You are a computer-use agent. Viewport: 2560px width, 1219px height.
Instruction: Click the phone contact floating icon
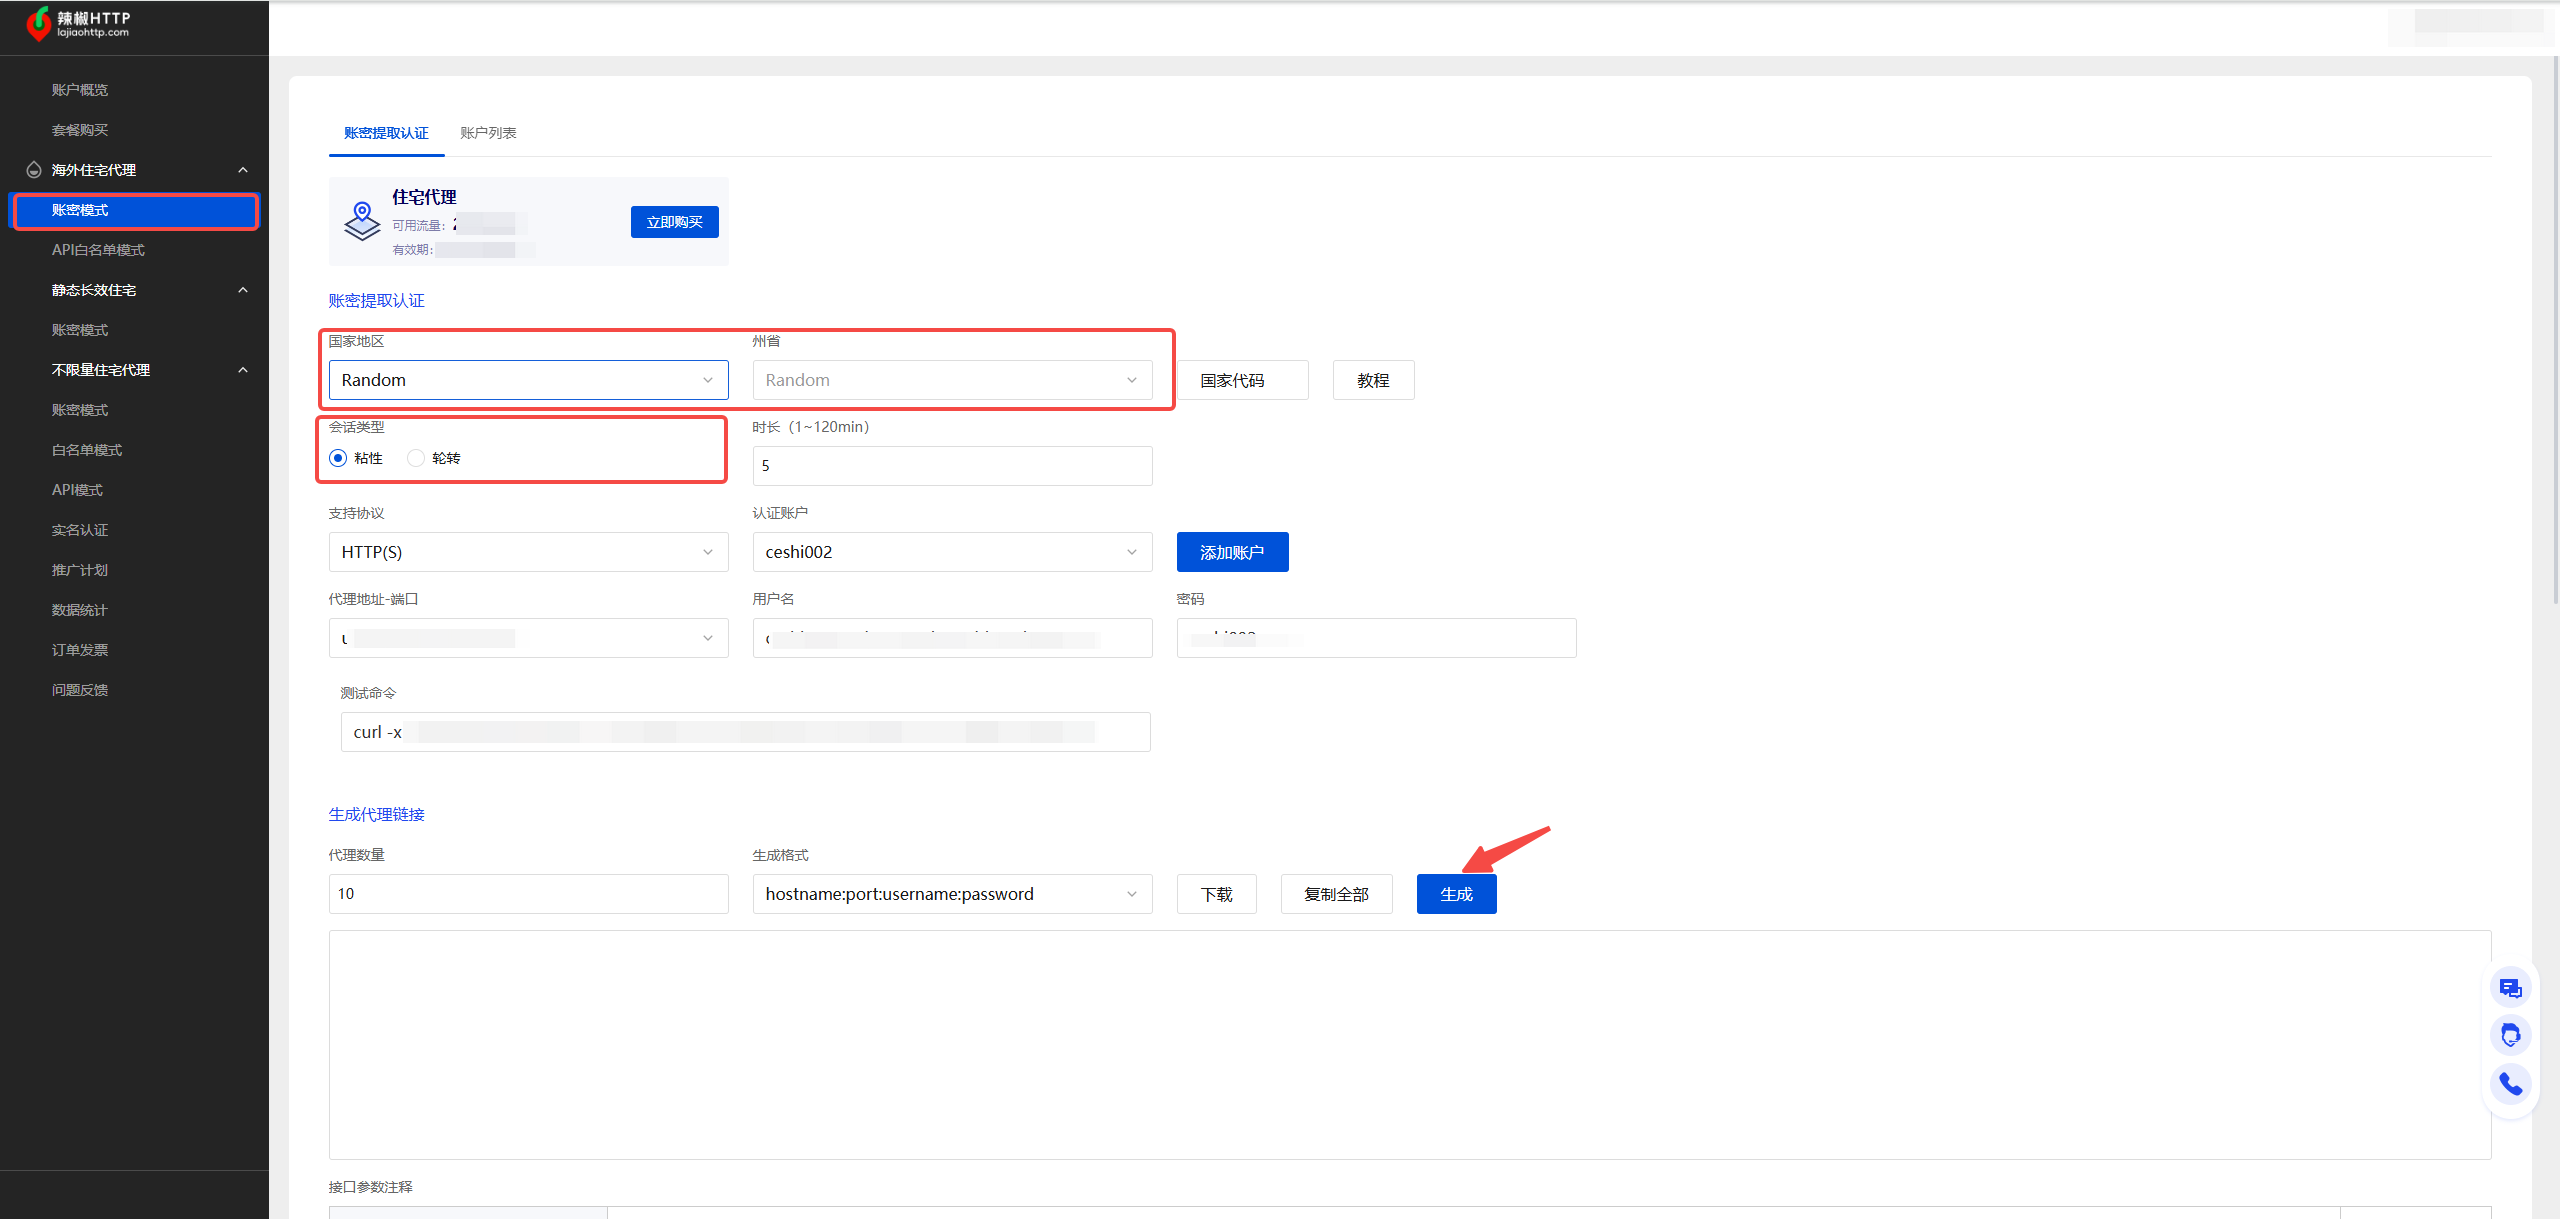point(2510,1083)
